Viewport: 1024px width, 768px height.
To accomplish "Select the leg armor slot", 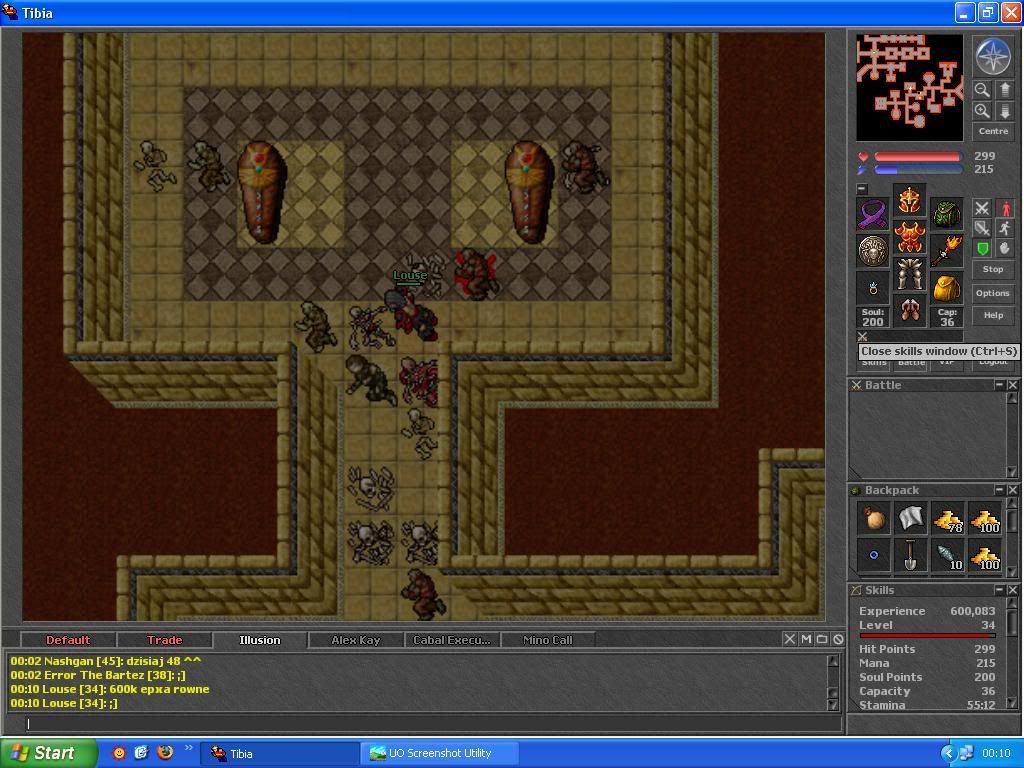I will (910, 274).
